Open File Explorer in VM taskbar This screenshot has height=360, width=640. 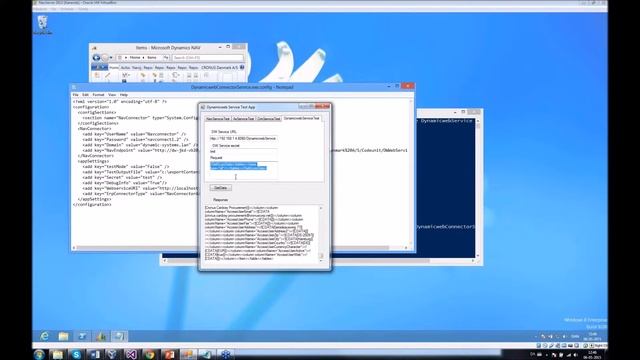pos(63,336)
